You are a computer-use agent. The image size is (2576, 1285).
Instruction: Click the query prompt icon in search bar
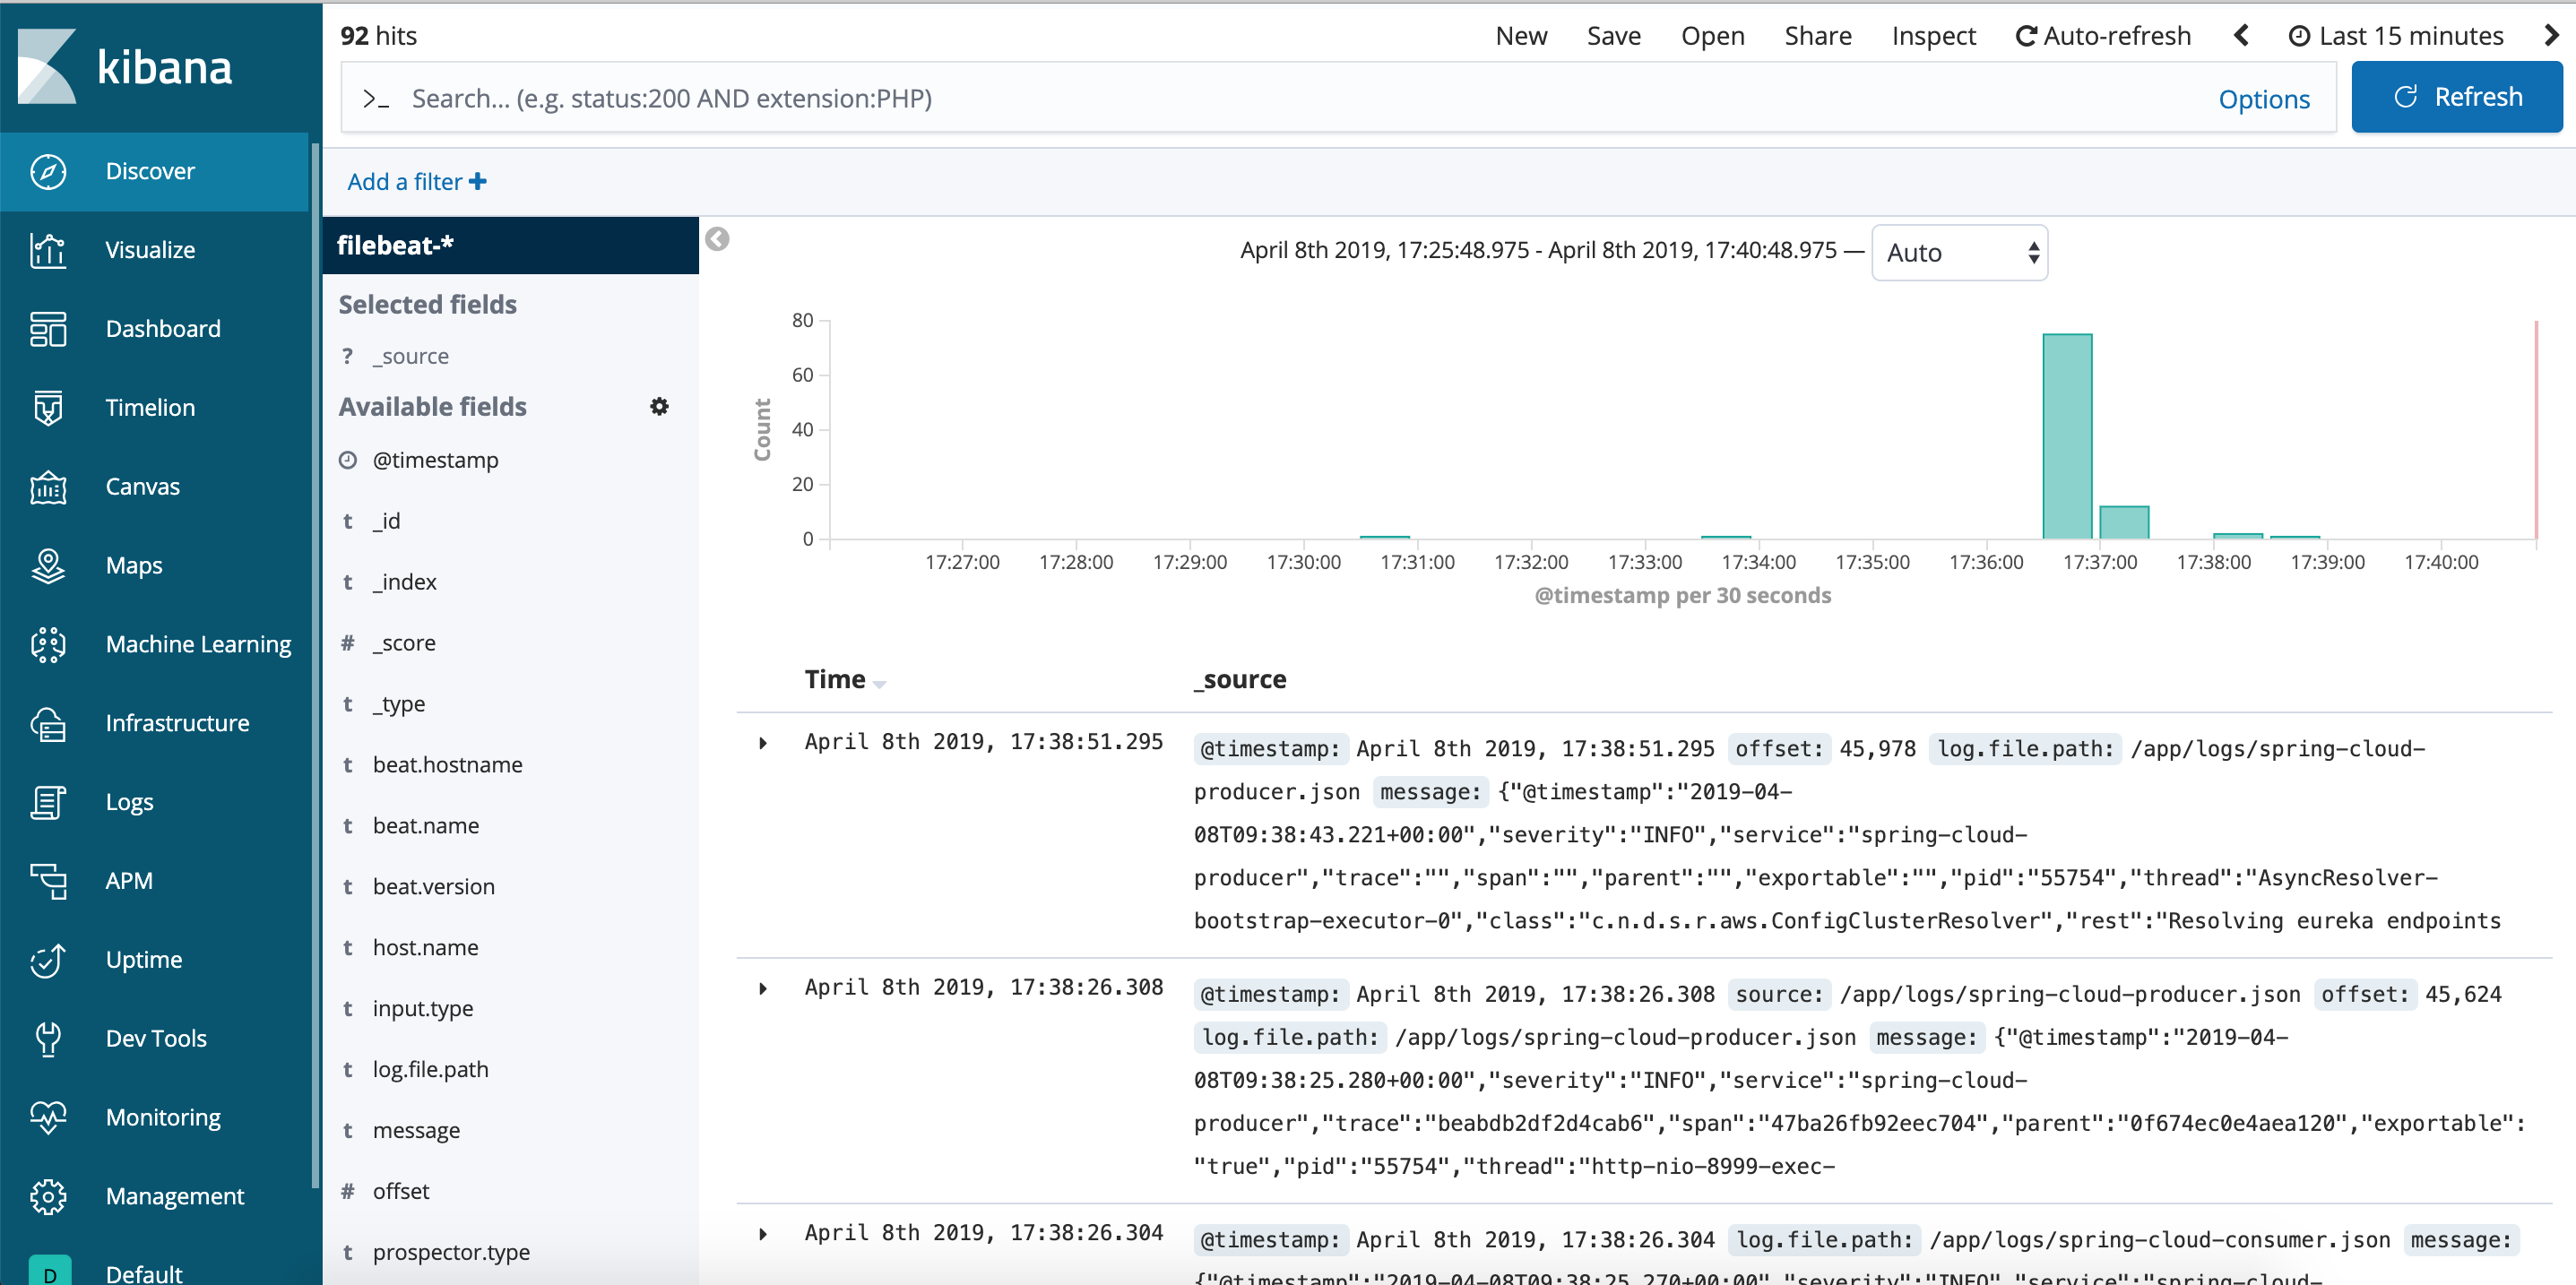pos(376,99)
